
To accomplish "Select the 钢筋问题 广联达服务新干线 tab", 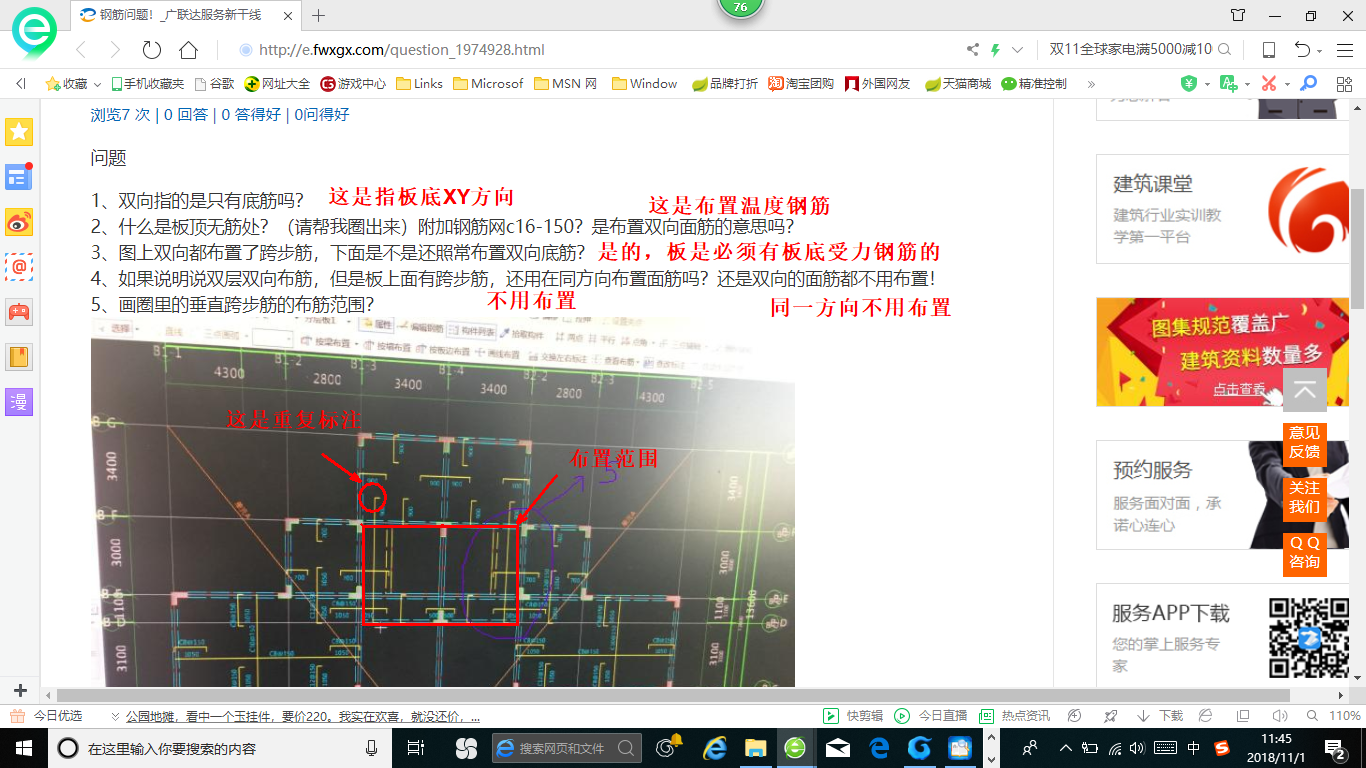I will [x=185, y=15].
